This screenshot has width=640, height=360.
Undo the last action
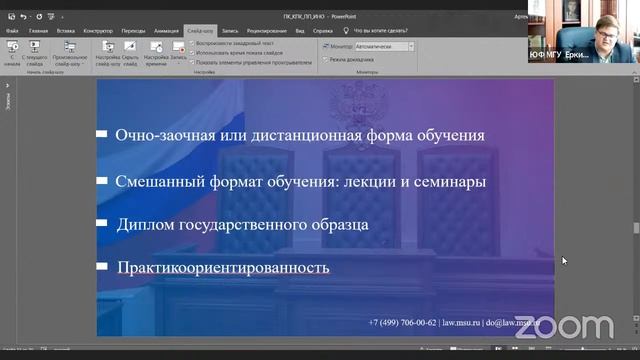coord(23,17)
